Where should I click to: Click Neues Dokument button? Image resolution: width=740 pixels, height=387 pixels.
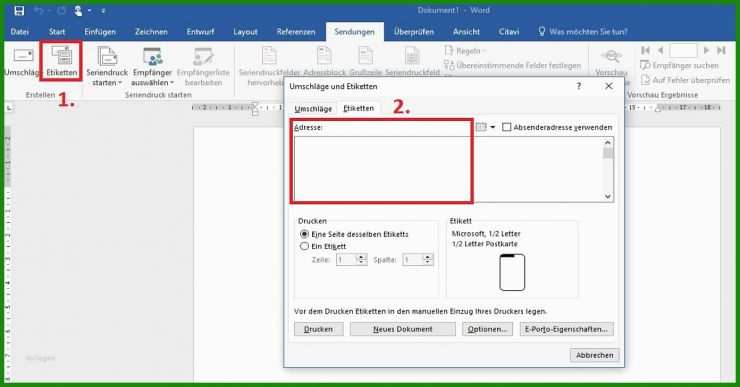(403, 329)
